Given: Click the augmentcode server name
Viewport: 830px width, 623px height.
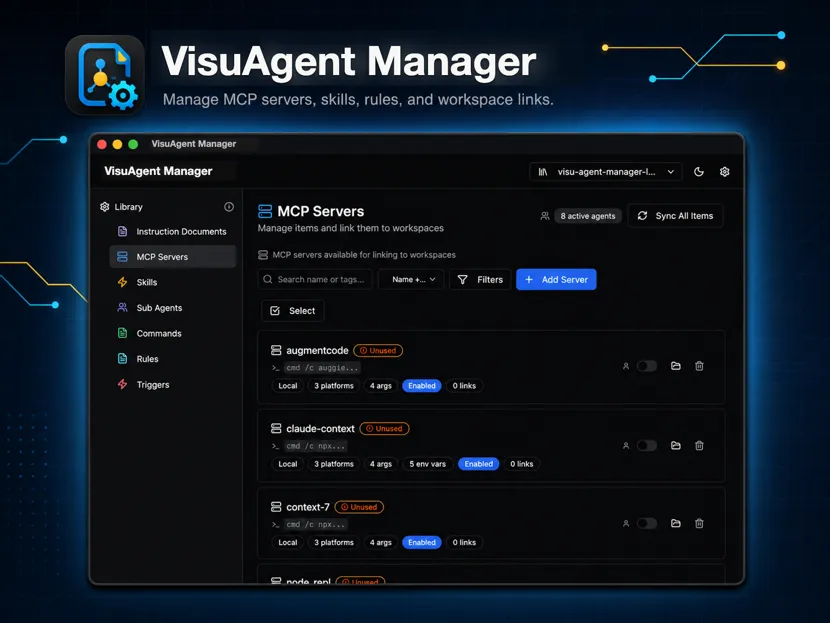Looking at the screenshot, I should tap(317, 350).
